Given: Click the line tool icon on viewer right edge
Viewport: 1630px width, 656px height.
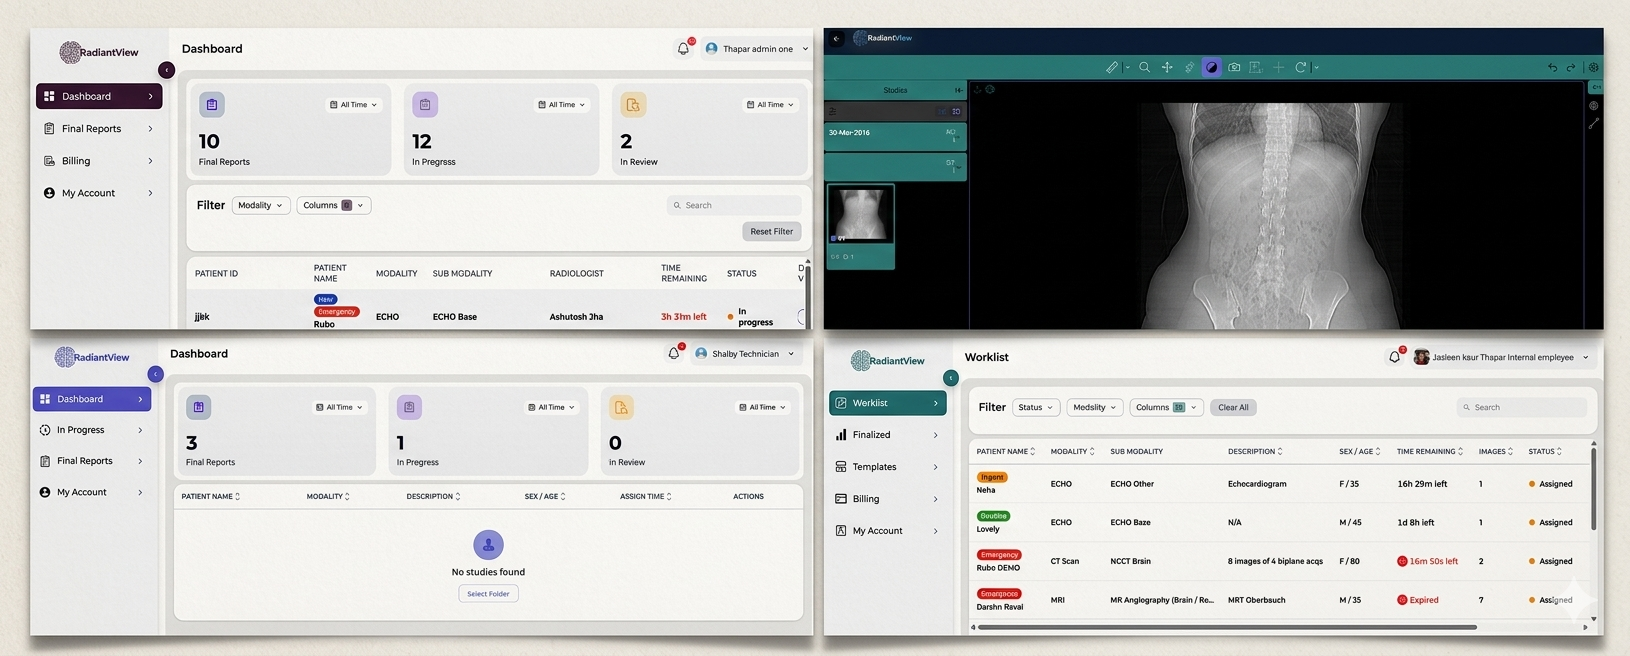Looking at the screenshot, I should point(1594,124).
